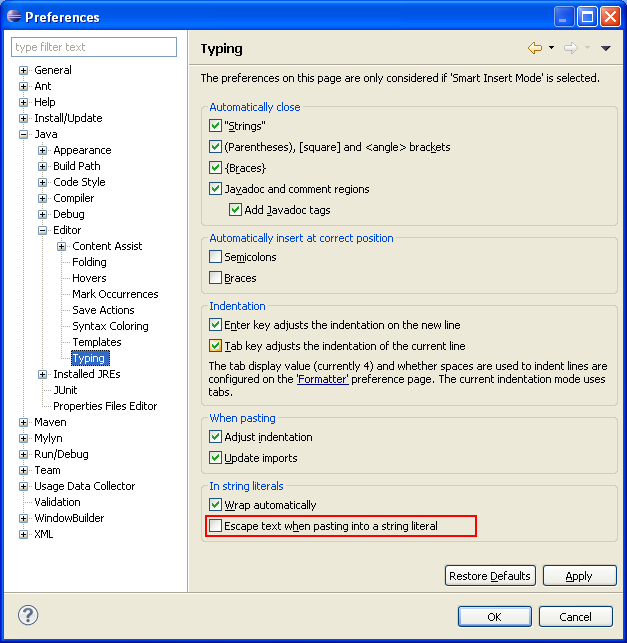This screenshot has height=643, width=627.
Task: Enable Escape text when pasting into string literal
Action: [x=215, y=526]
